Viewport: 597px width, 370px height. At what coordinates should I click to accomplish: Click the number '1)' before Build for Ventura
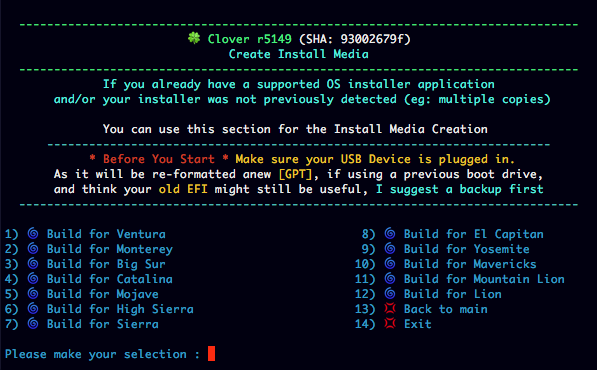coord(11,234)
